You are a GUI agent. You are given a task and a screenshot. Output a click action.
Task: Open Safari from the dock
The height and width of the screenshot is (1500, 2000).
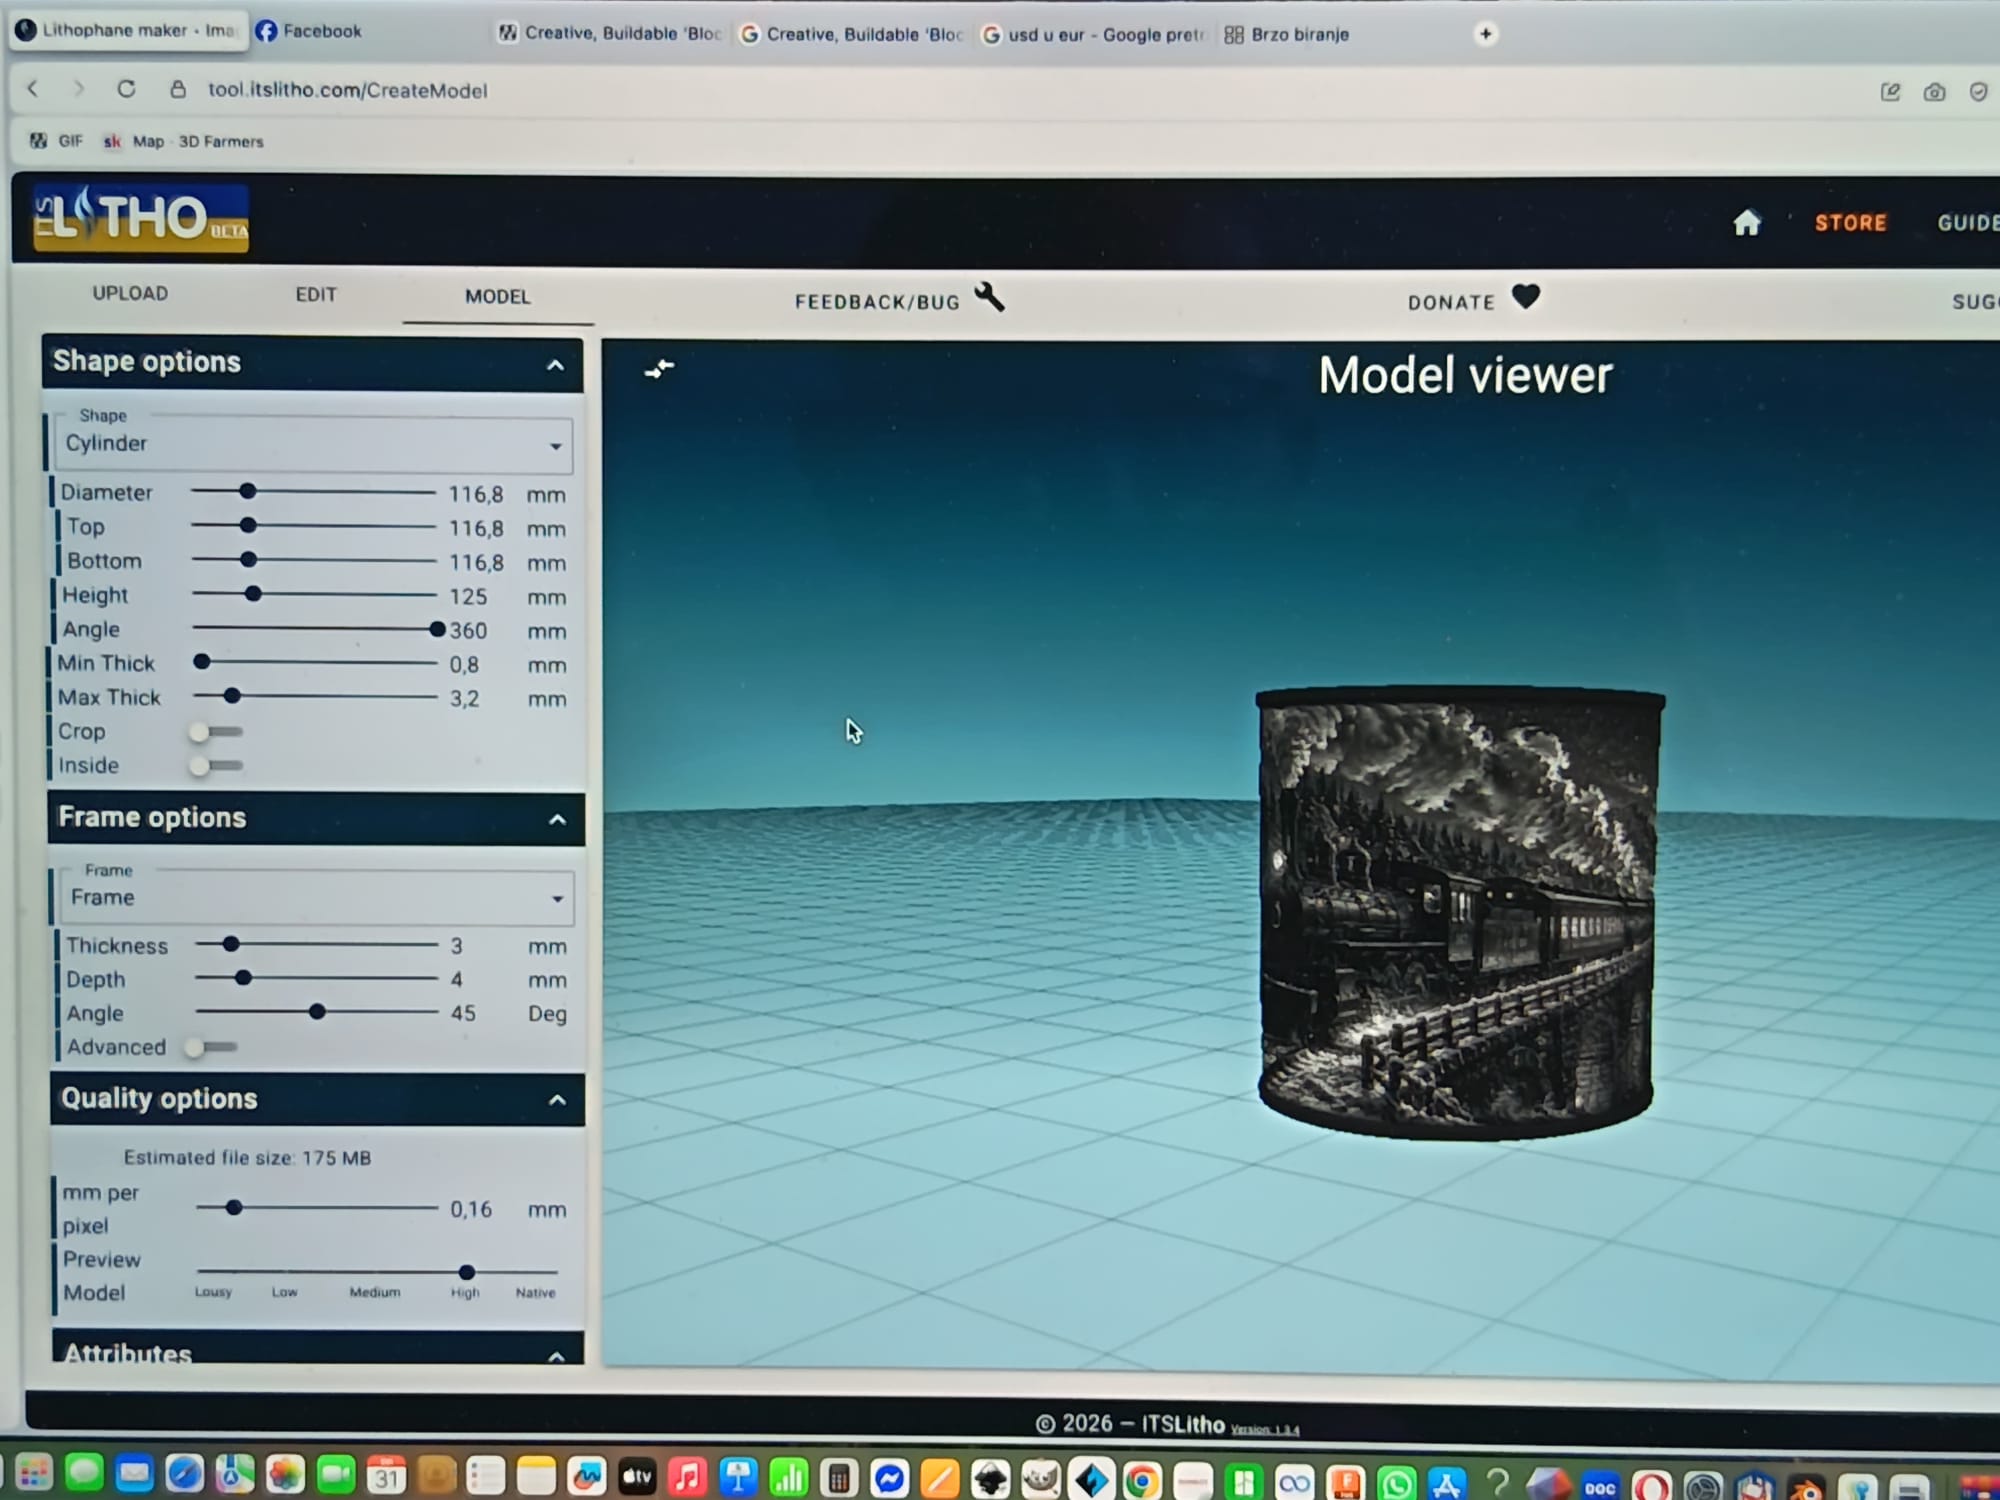coord(185,1474)
